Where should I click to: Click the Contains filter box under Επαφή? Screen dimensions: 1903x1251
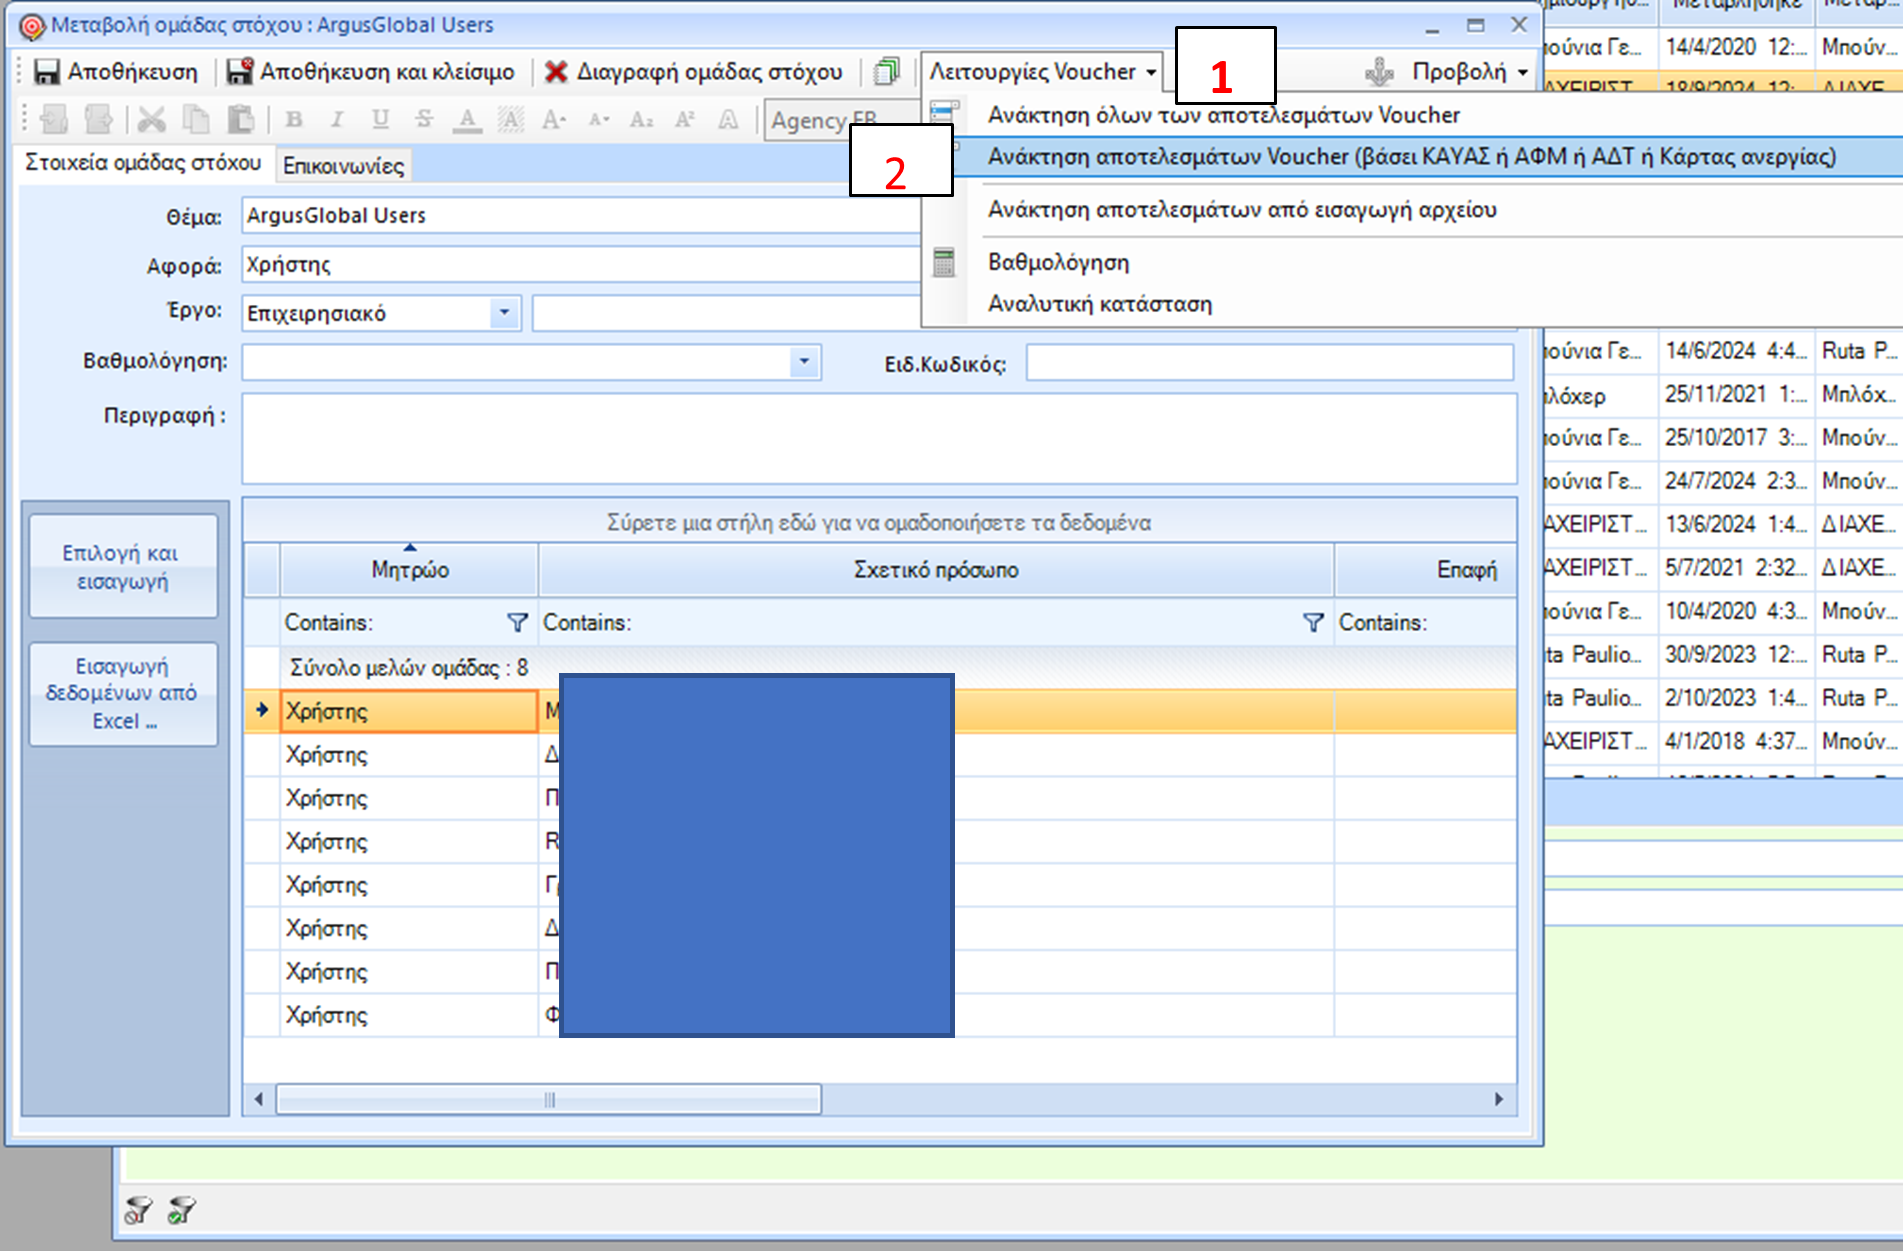(x=1426, y=623)
